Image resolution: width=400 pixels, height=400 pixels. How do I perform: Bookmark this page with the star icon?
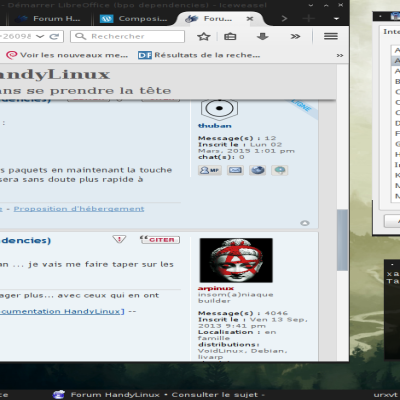tap(204, 36)
